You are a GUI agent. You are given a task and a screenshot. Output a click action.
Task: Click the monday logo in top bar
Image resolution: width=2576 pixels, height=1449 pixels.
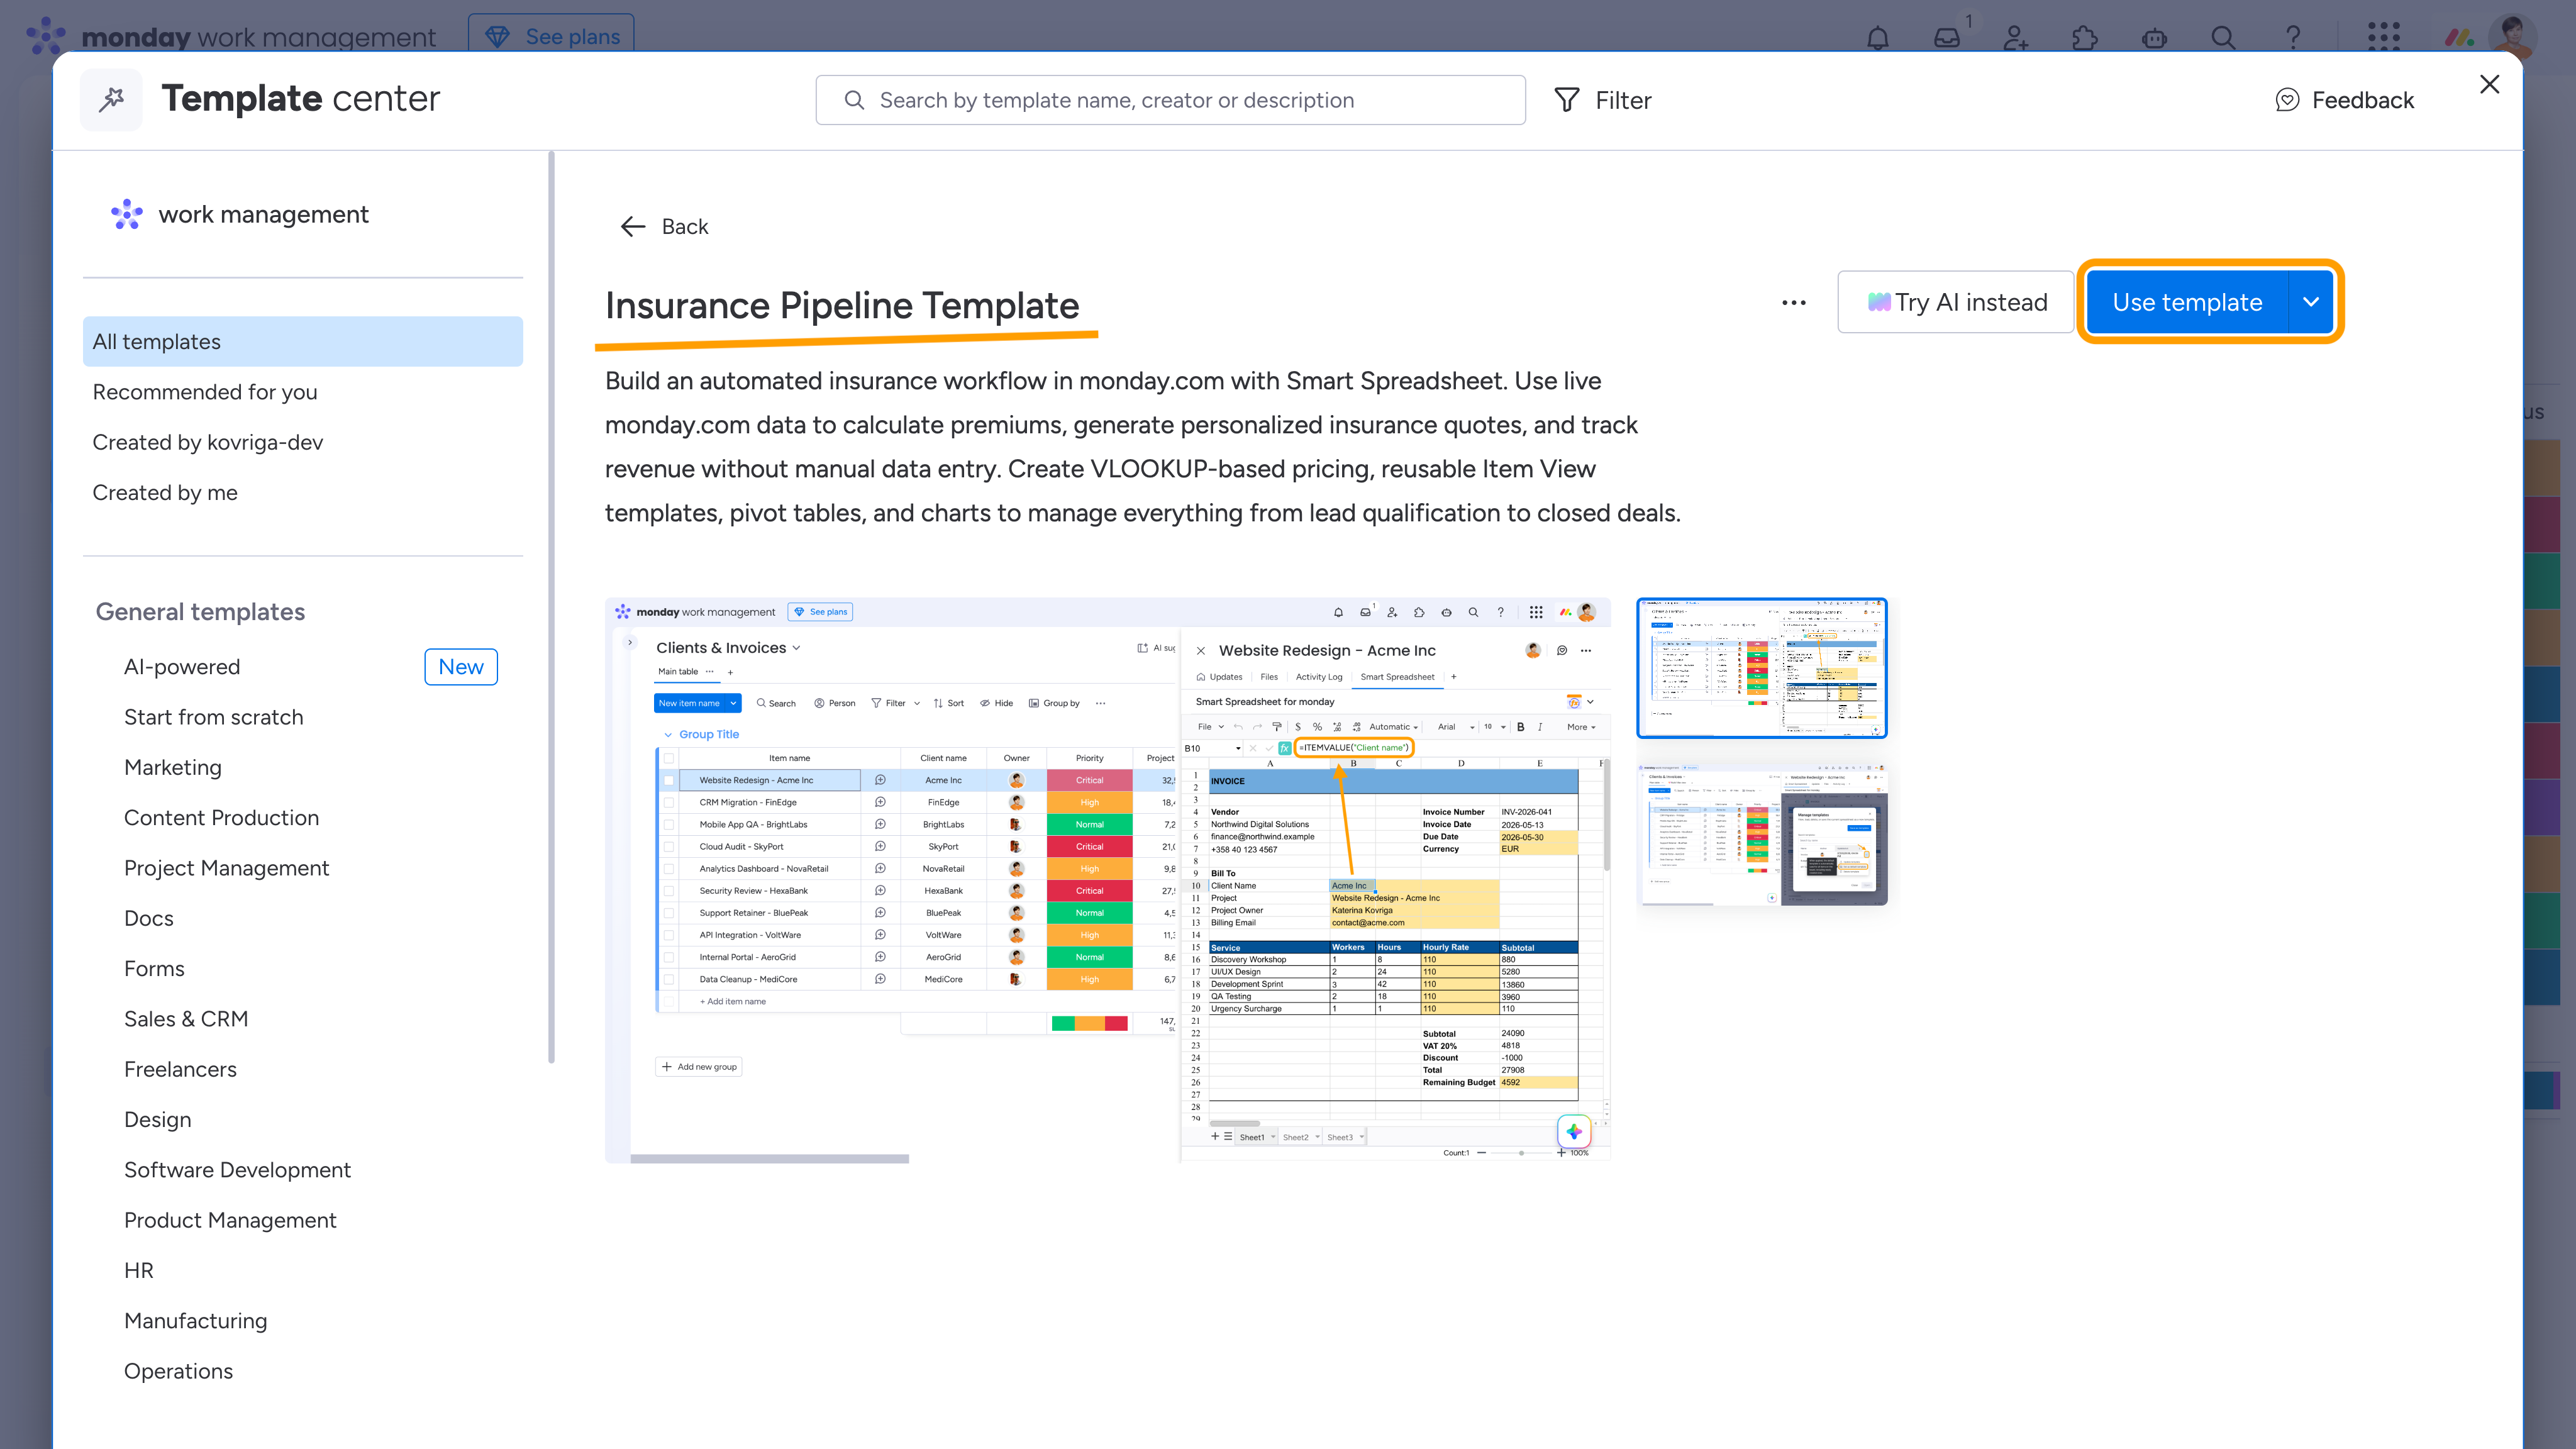(46, 36)
